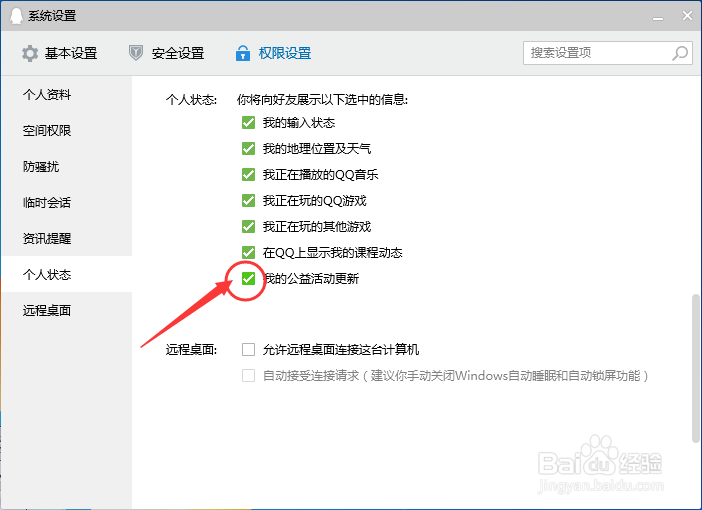
Task: Click the vertical scrollbar on the right
Action: pos(695,368)
